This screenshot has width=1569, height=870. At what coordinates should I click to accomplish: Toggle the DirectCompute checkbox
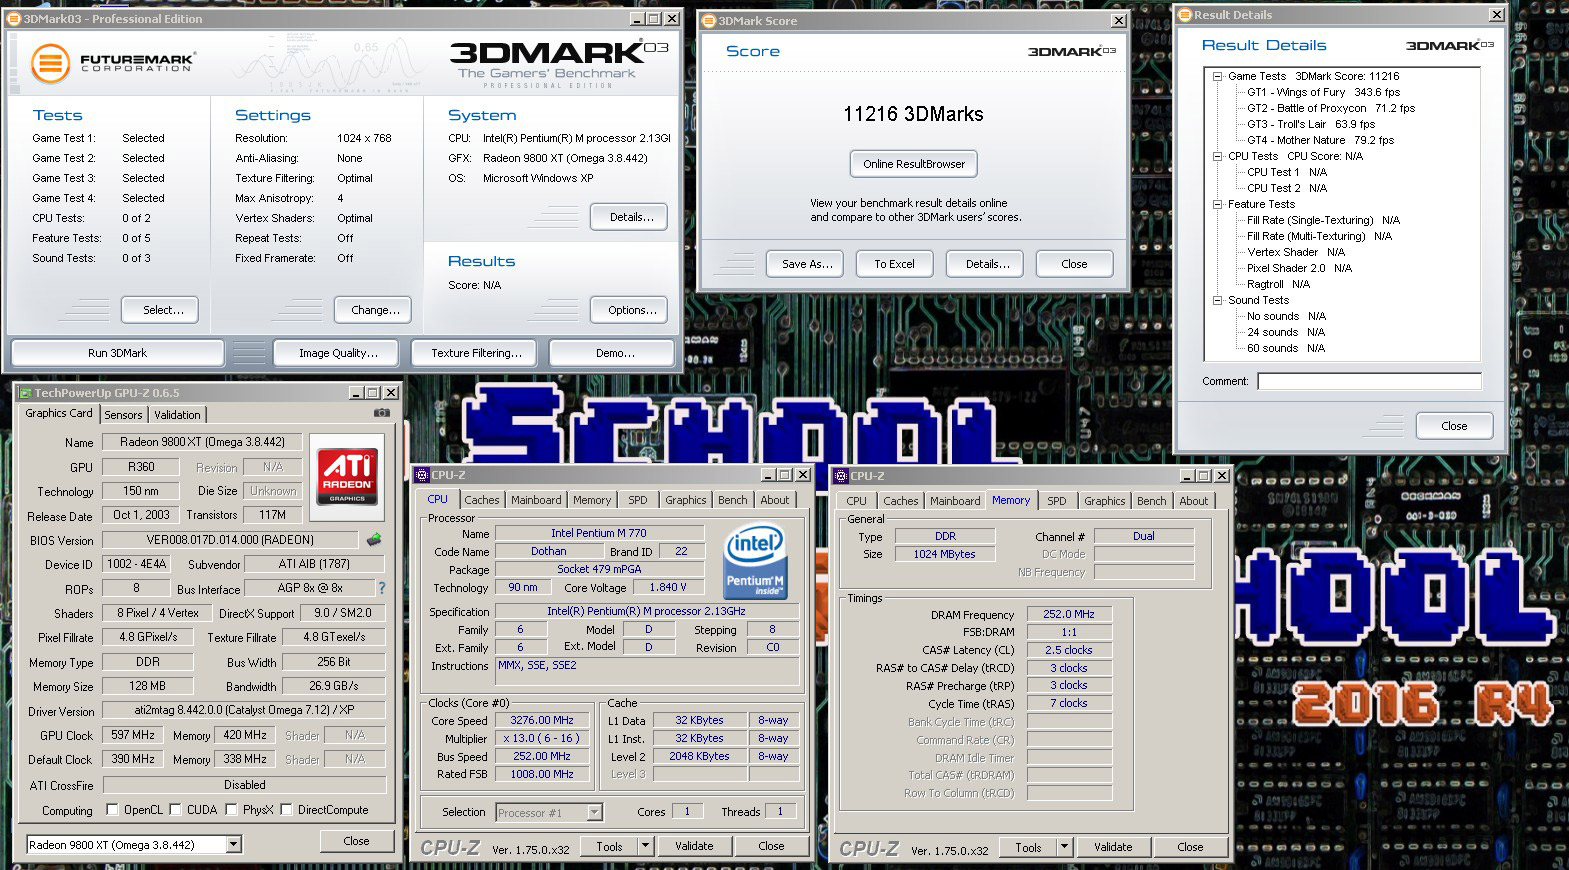[286, 810]
